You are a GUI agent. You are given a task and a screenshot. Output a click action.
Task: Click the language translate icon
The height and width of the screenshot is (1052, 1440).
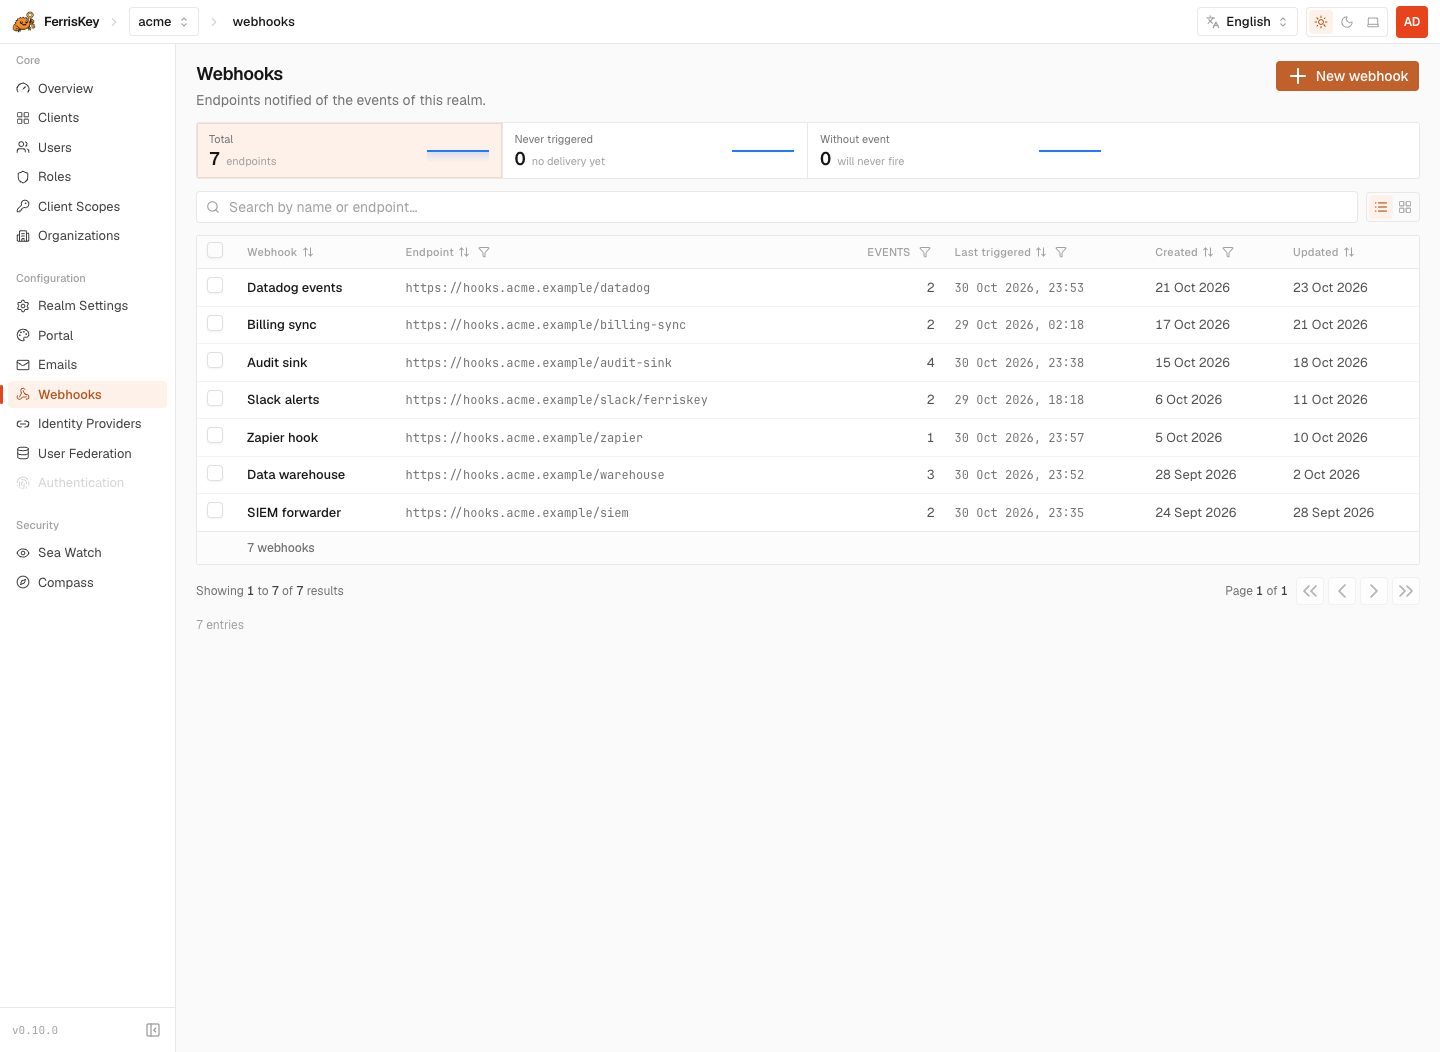click(x=1213, y=22)
